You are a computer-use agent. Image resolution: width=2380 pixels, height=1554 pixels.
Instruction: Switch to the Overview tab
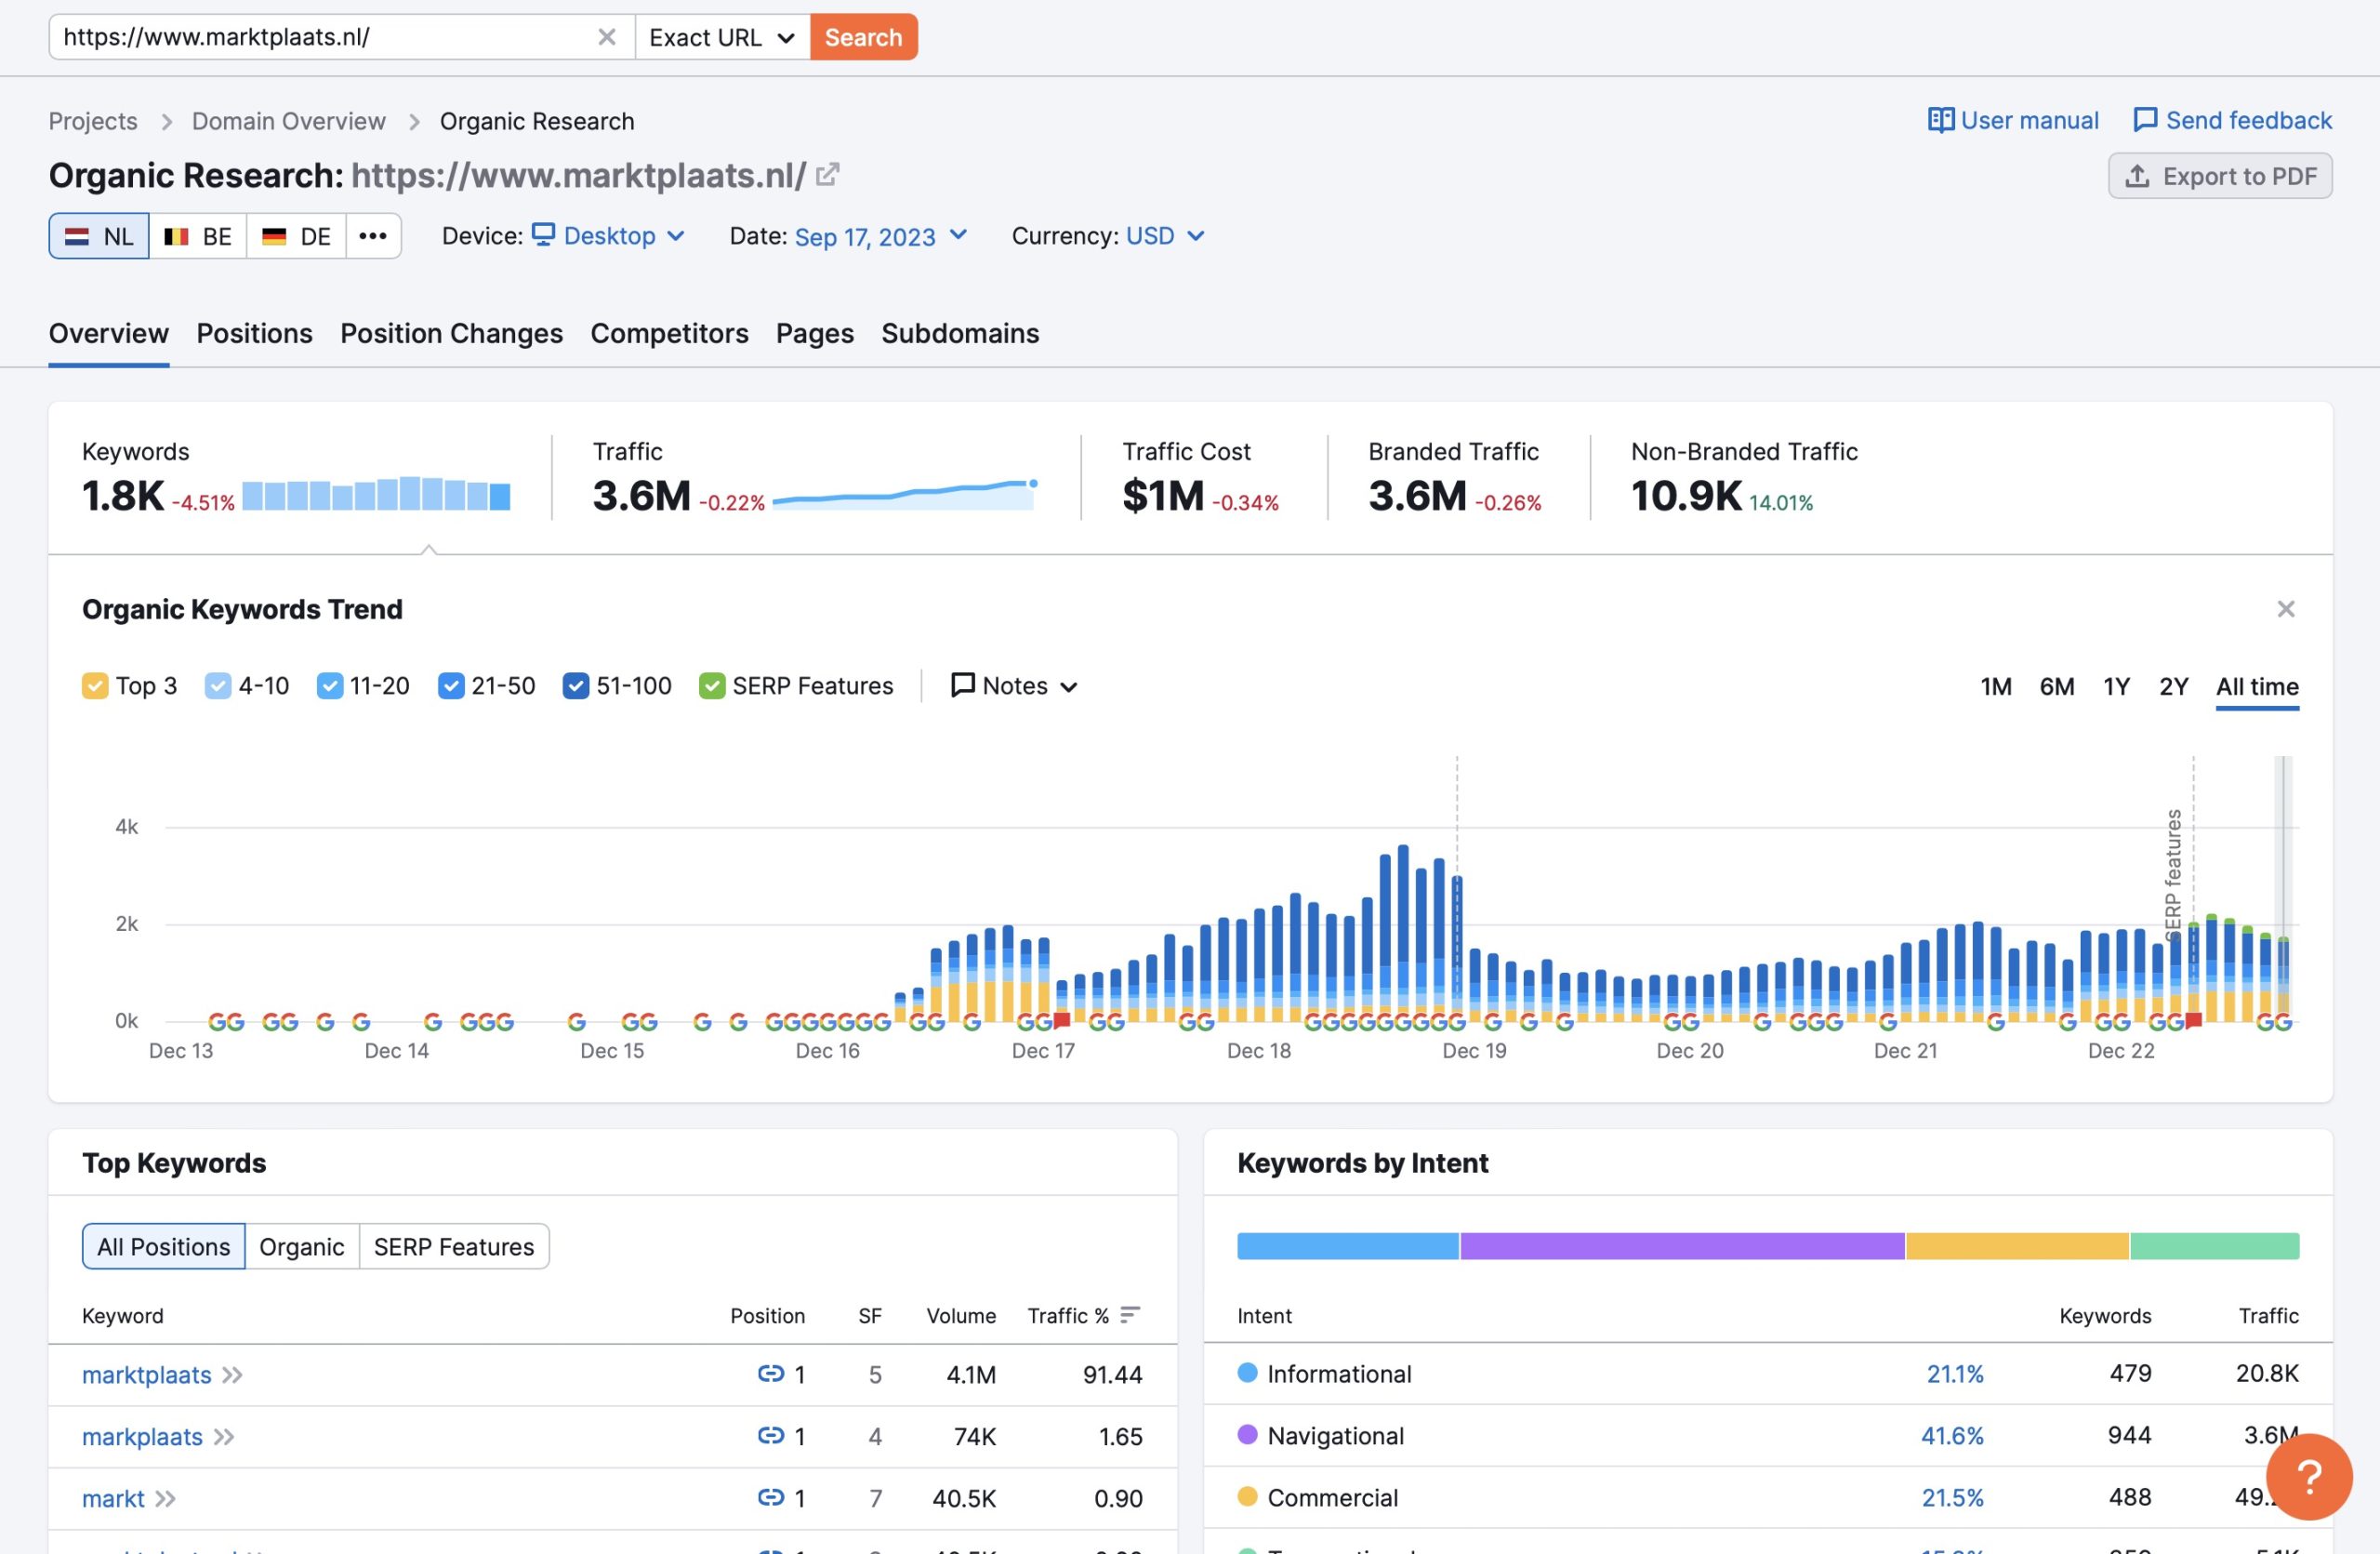[109, 333]
